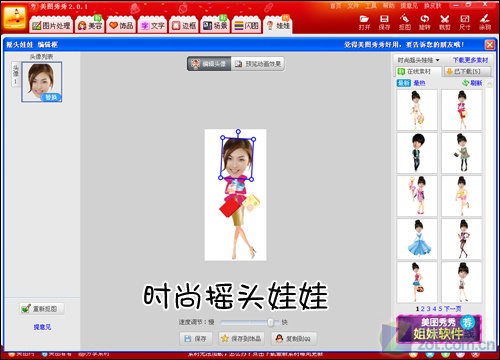
Task: Click the 打开 open-file toolbar icon
Action: pos(364,22)
